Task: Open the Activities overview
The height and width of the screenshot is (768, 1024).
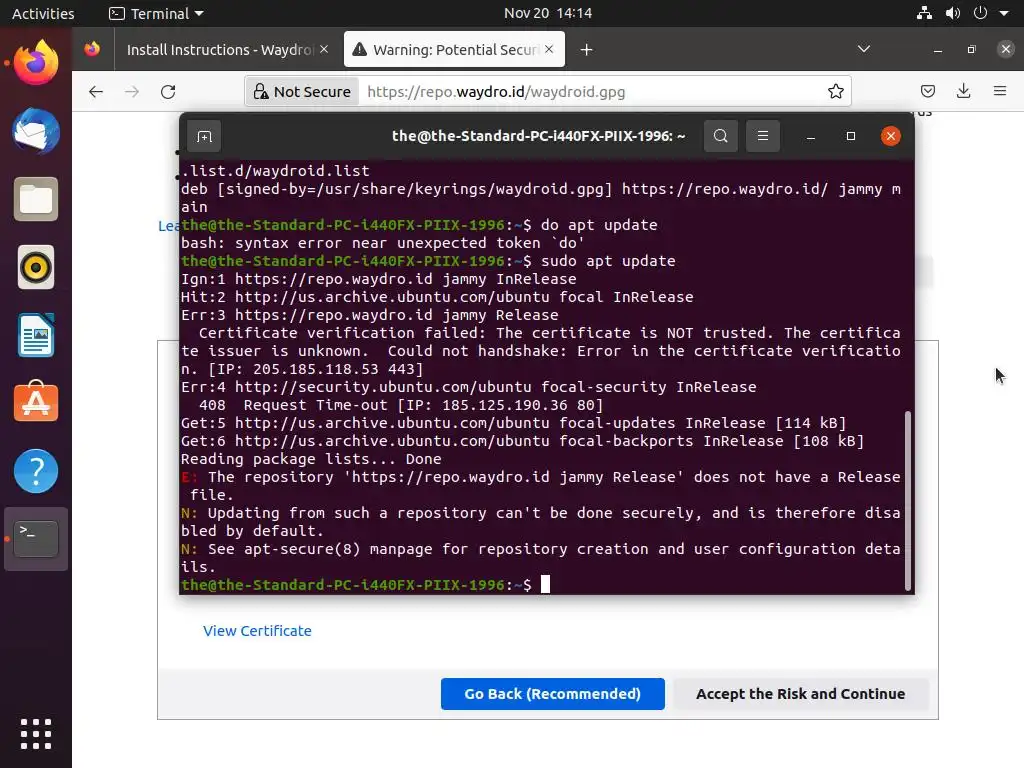Action: 43,13
